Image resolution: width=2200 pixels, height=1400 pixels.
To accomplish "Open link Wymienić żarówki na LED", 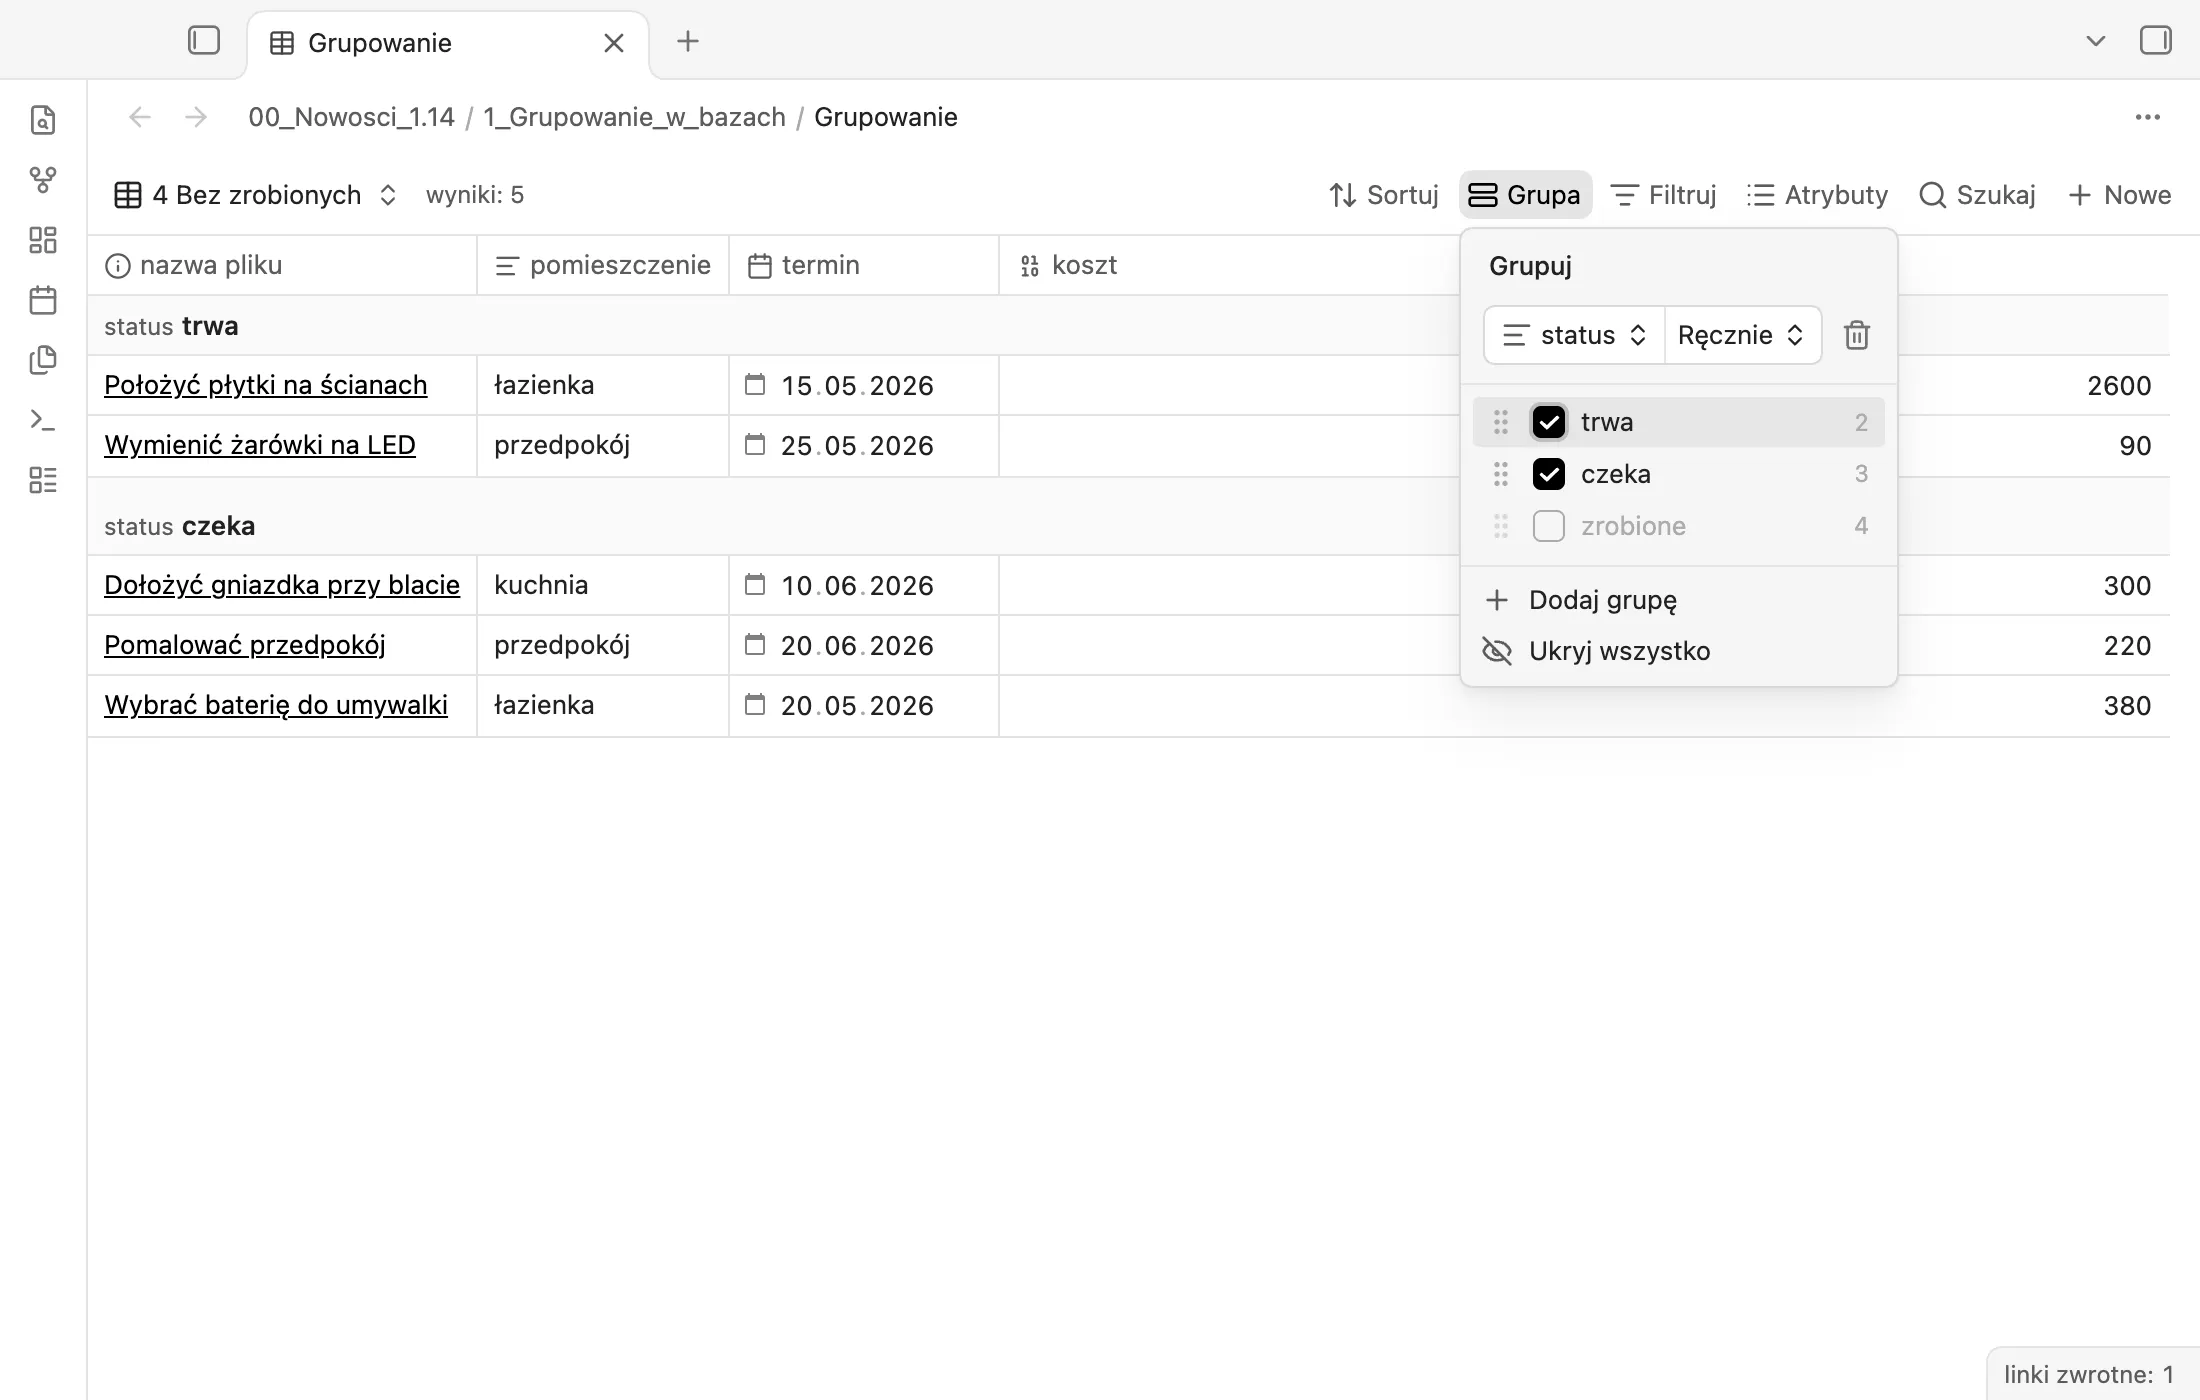I will pyautogui.click(x=260, y=445).
